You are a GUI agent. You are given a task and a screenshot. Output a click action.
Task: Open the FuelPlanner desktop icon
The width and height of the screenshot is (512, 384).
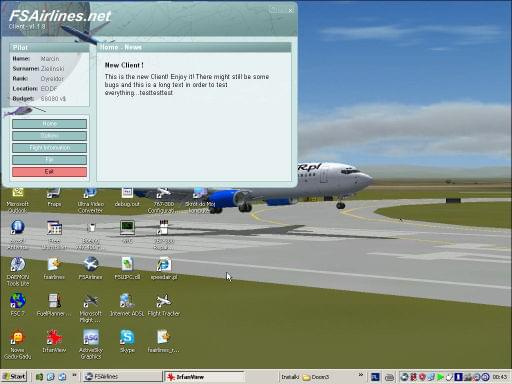click(x=54, y=305)
